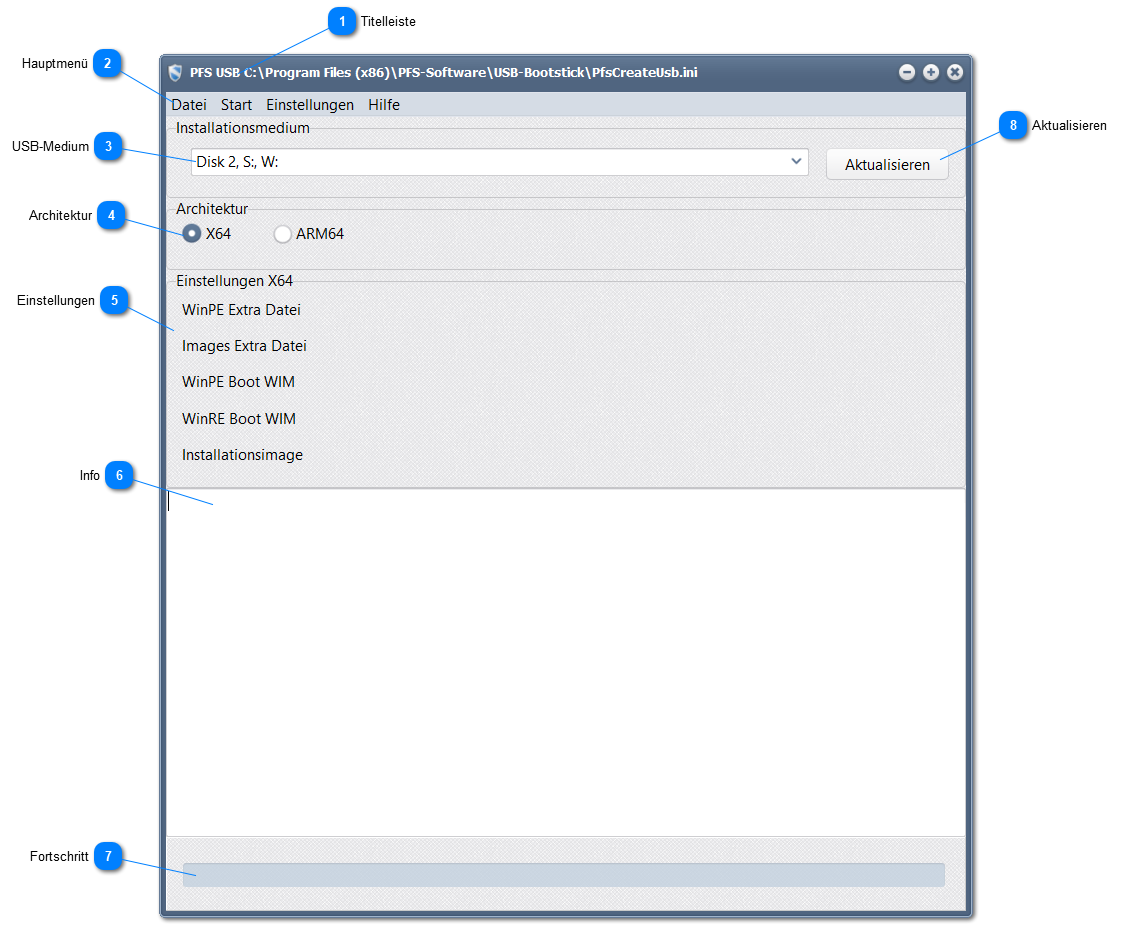Viewport: 1123px width, 927px height.
Task: Open the Einstellungen menu
Action: click(309, 105)
